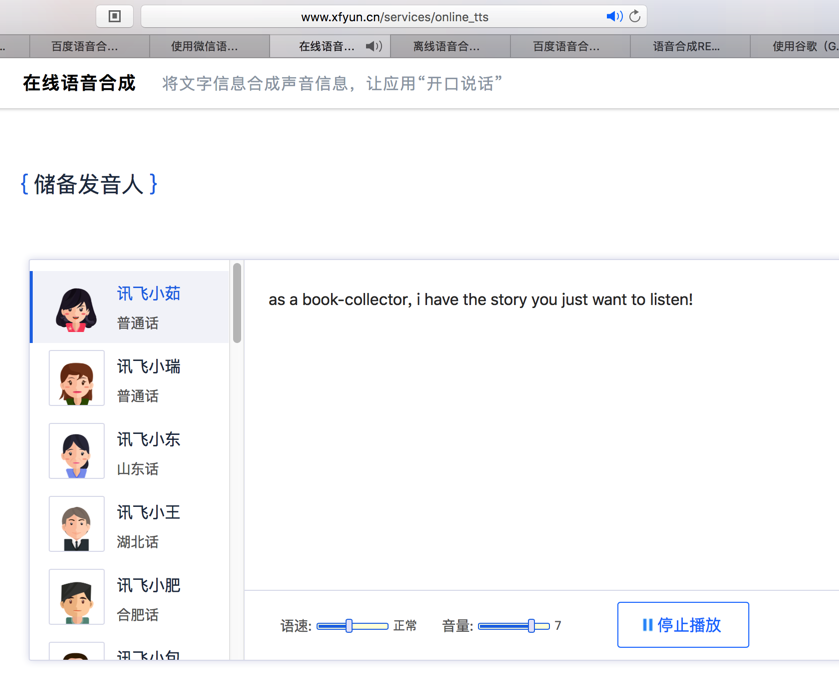Click the volume value 7
Screen dimensions: 839x682
point(558,625)
